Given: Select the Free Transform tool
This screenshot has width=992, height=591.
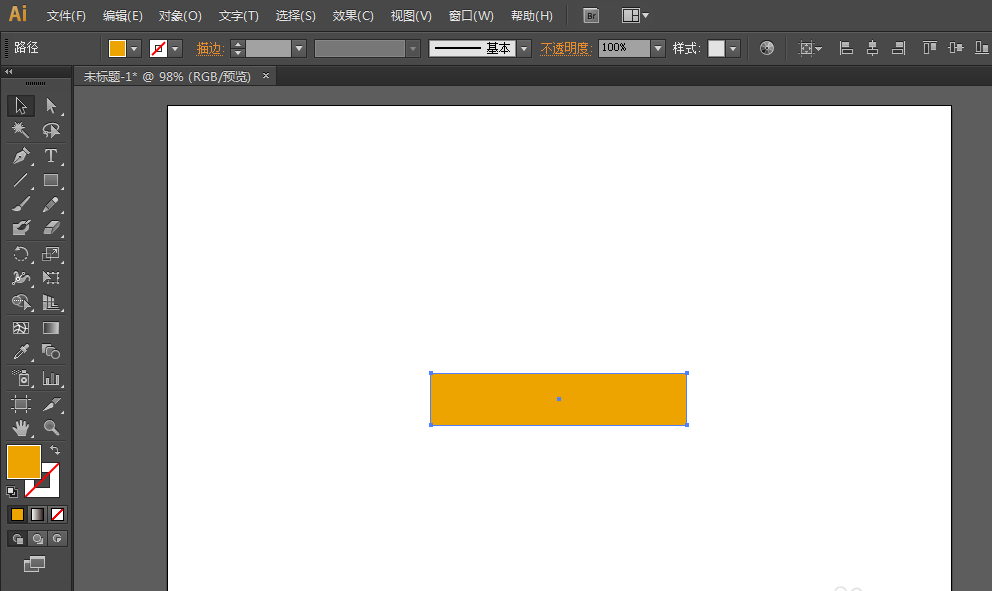Looking at the screenshot, I should (51, 278).
